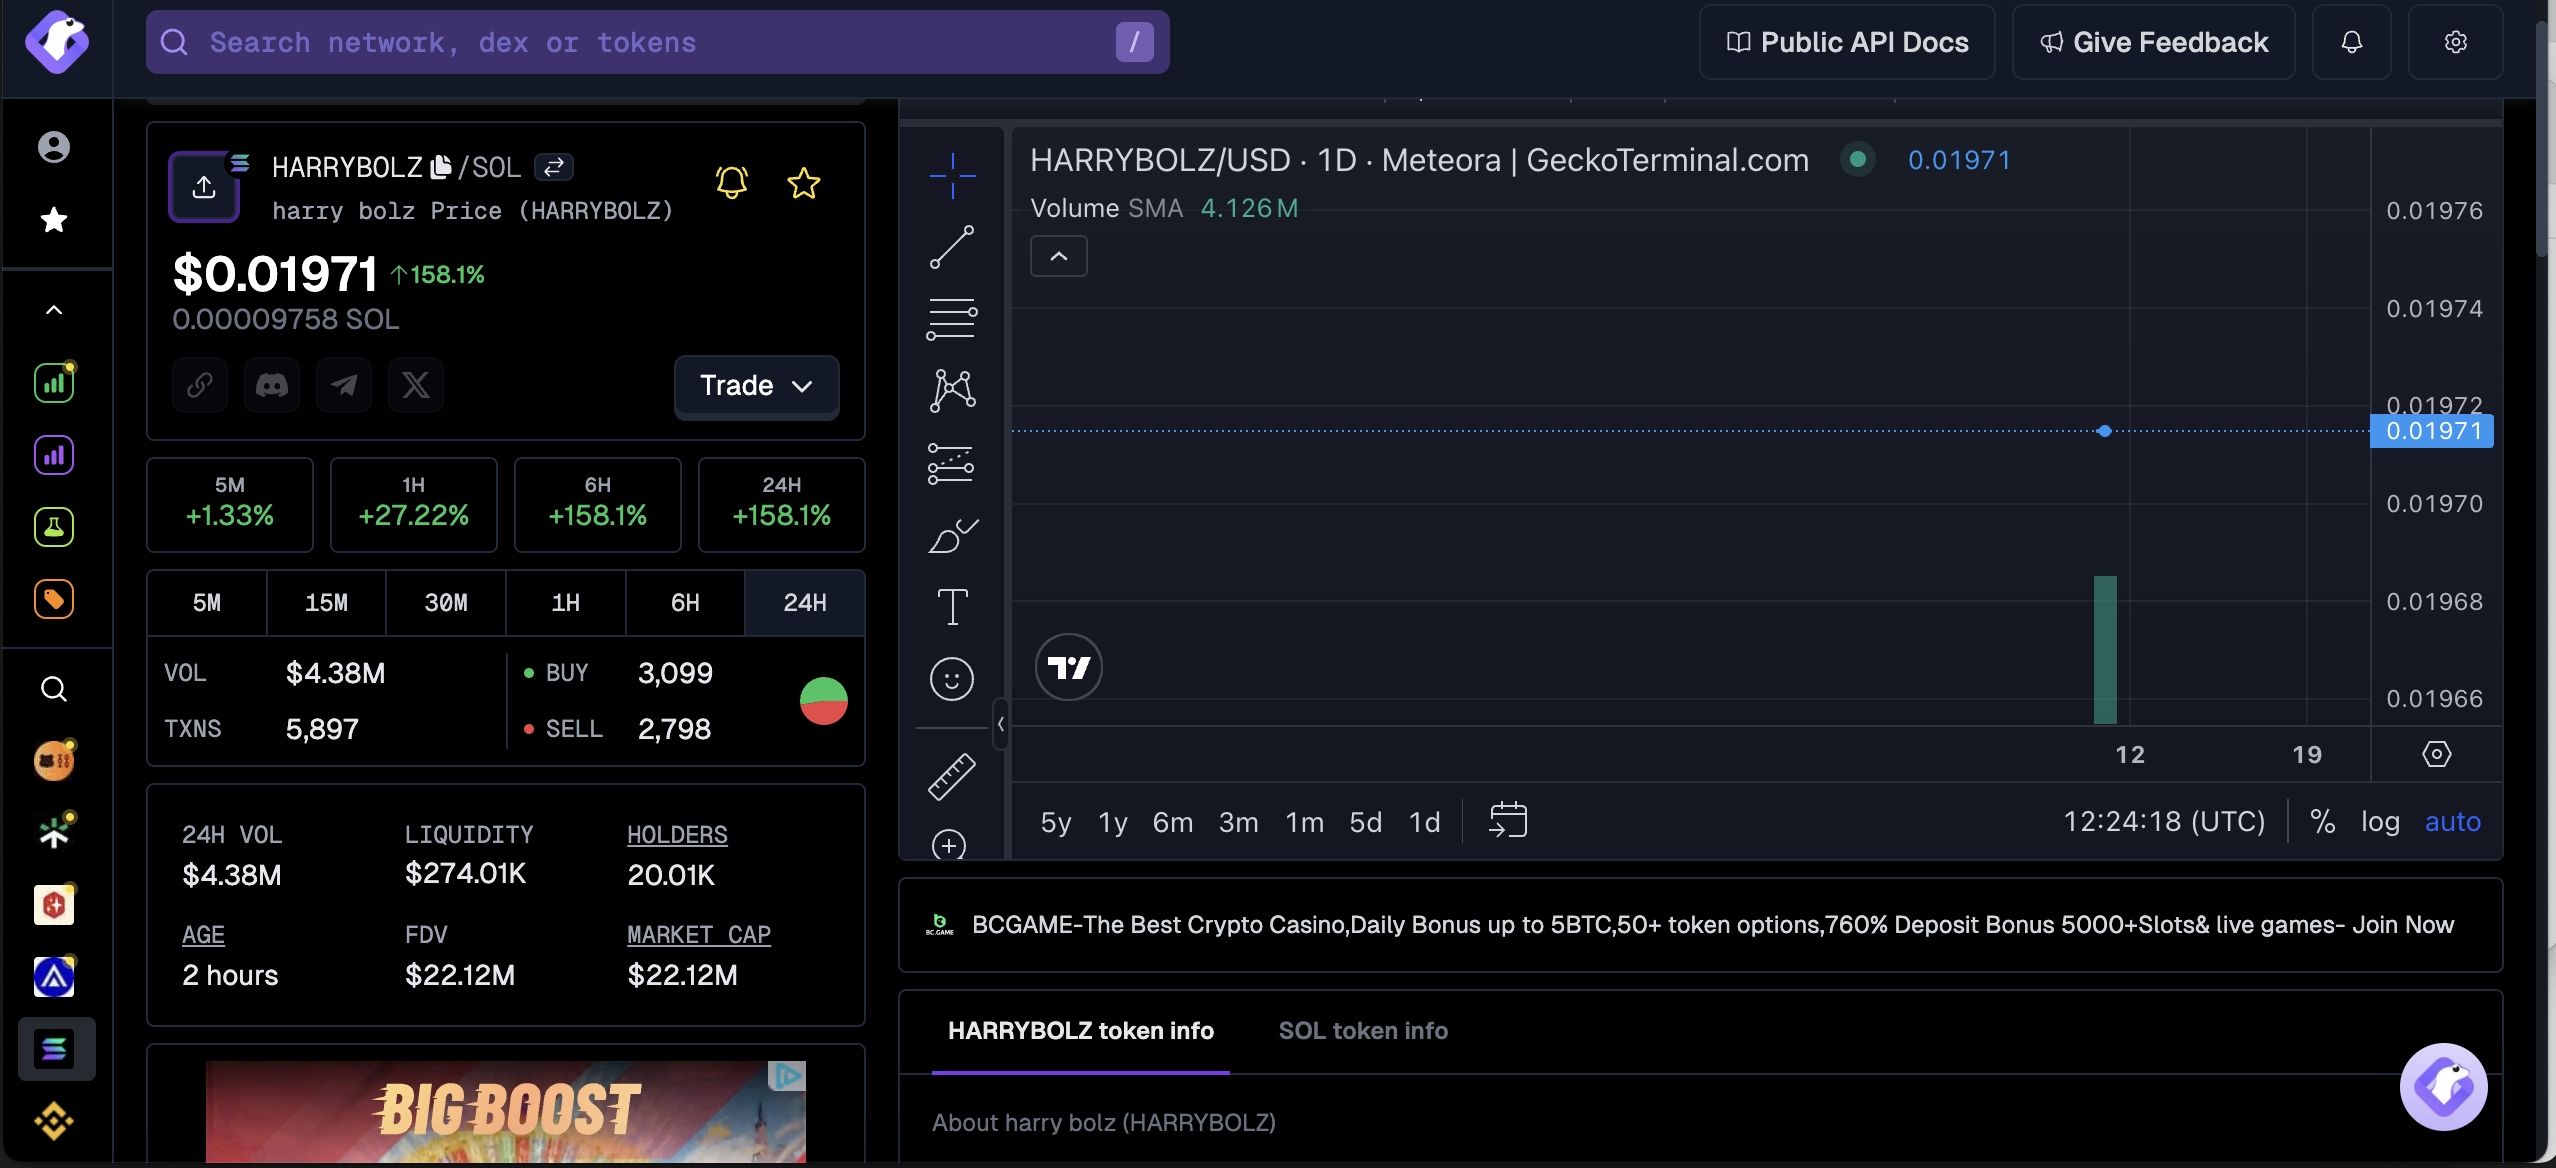Switch to SOL token info tab

[1363, 1031]
